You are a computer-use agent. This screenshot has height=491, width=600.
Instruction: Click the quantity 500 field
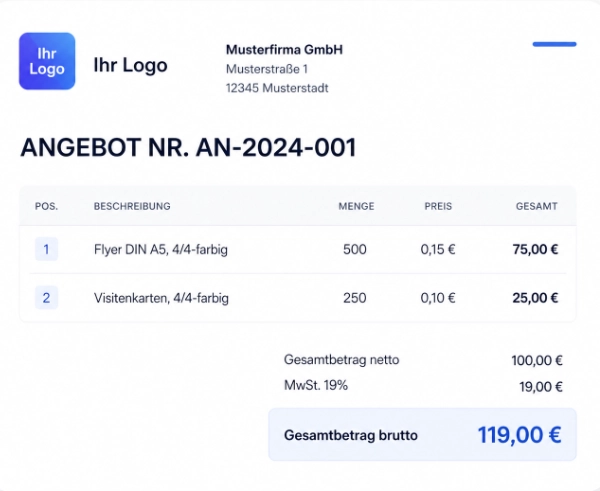pos(355,249)
